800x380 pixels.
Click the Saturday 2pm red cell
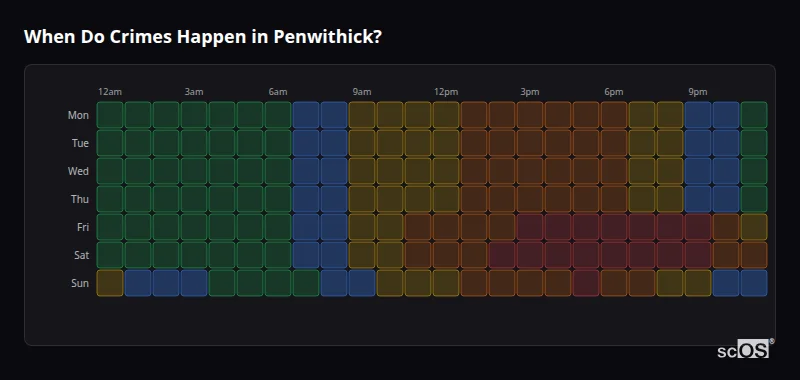[x=502, y=255]
